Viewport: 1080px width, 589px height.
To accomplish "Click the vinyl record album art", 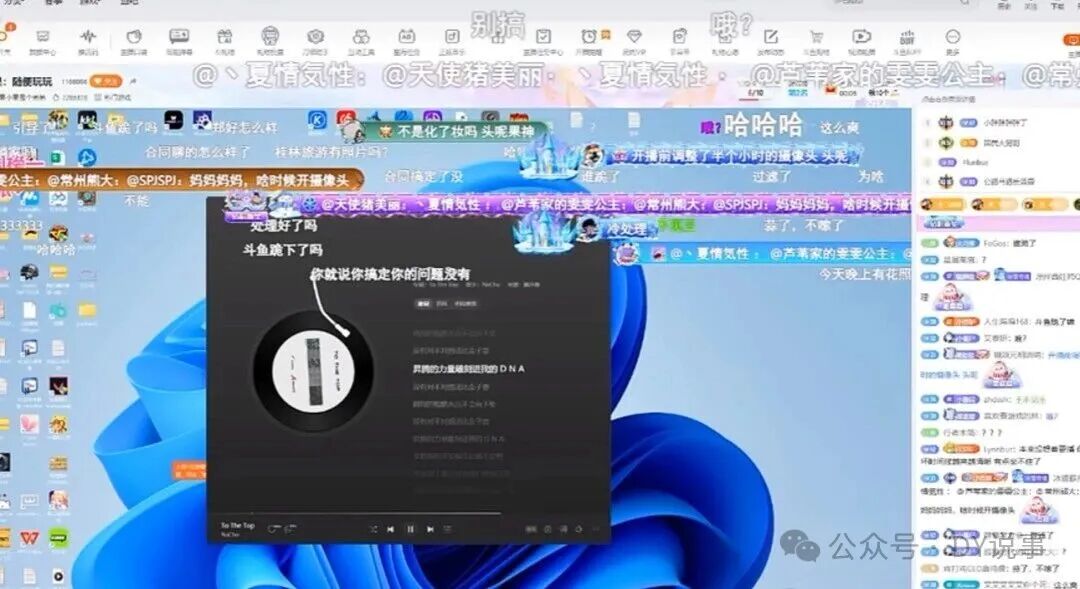I will coord(314,372).
